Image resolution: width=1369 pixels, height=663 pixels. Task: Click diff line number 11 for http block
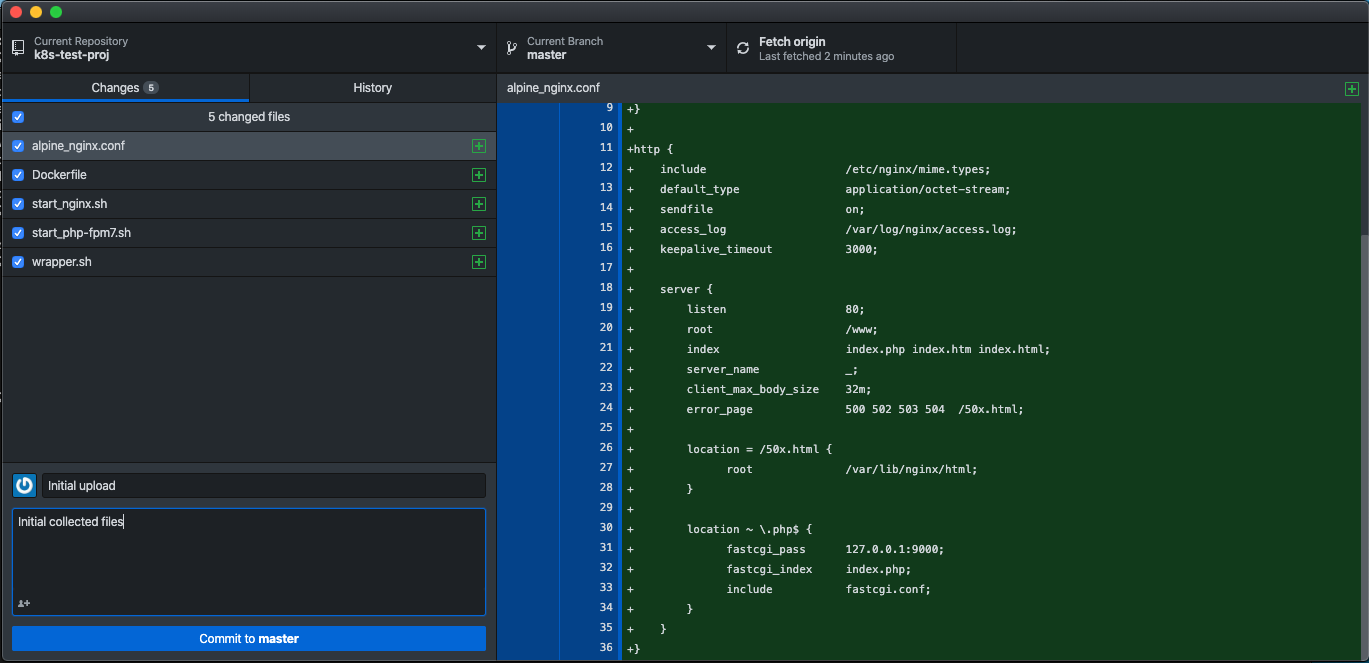(x=606, y=147)
